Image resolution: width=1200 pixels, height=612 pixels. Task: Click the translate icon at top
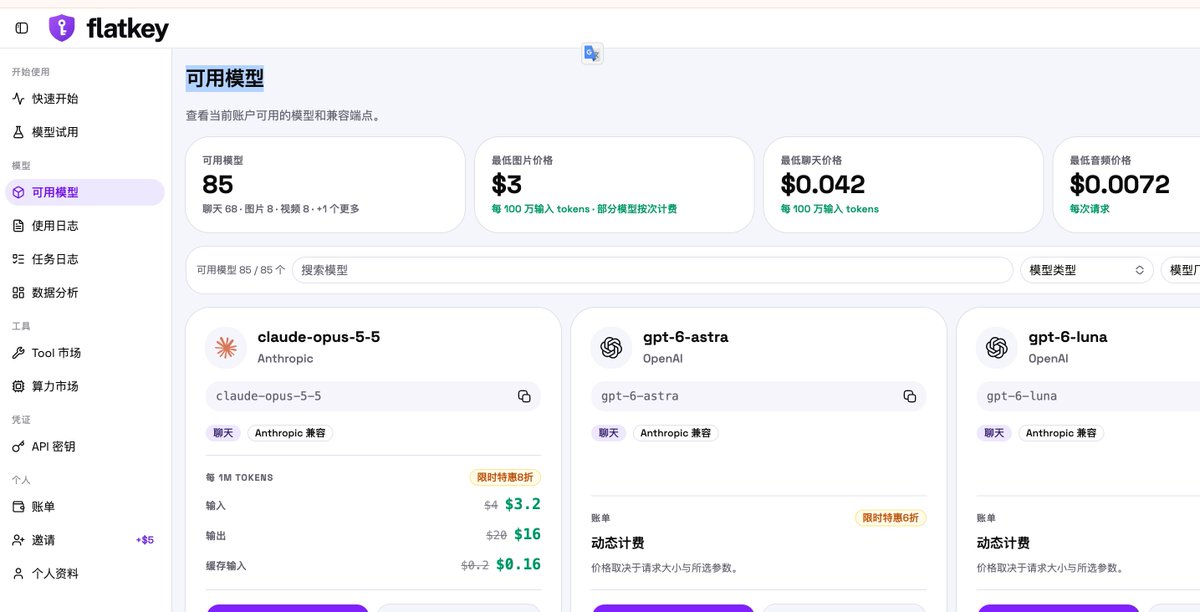592,53
